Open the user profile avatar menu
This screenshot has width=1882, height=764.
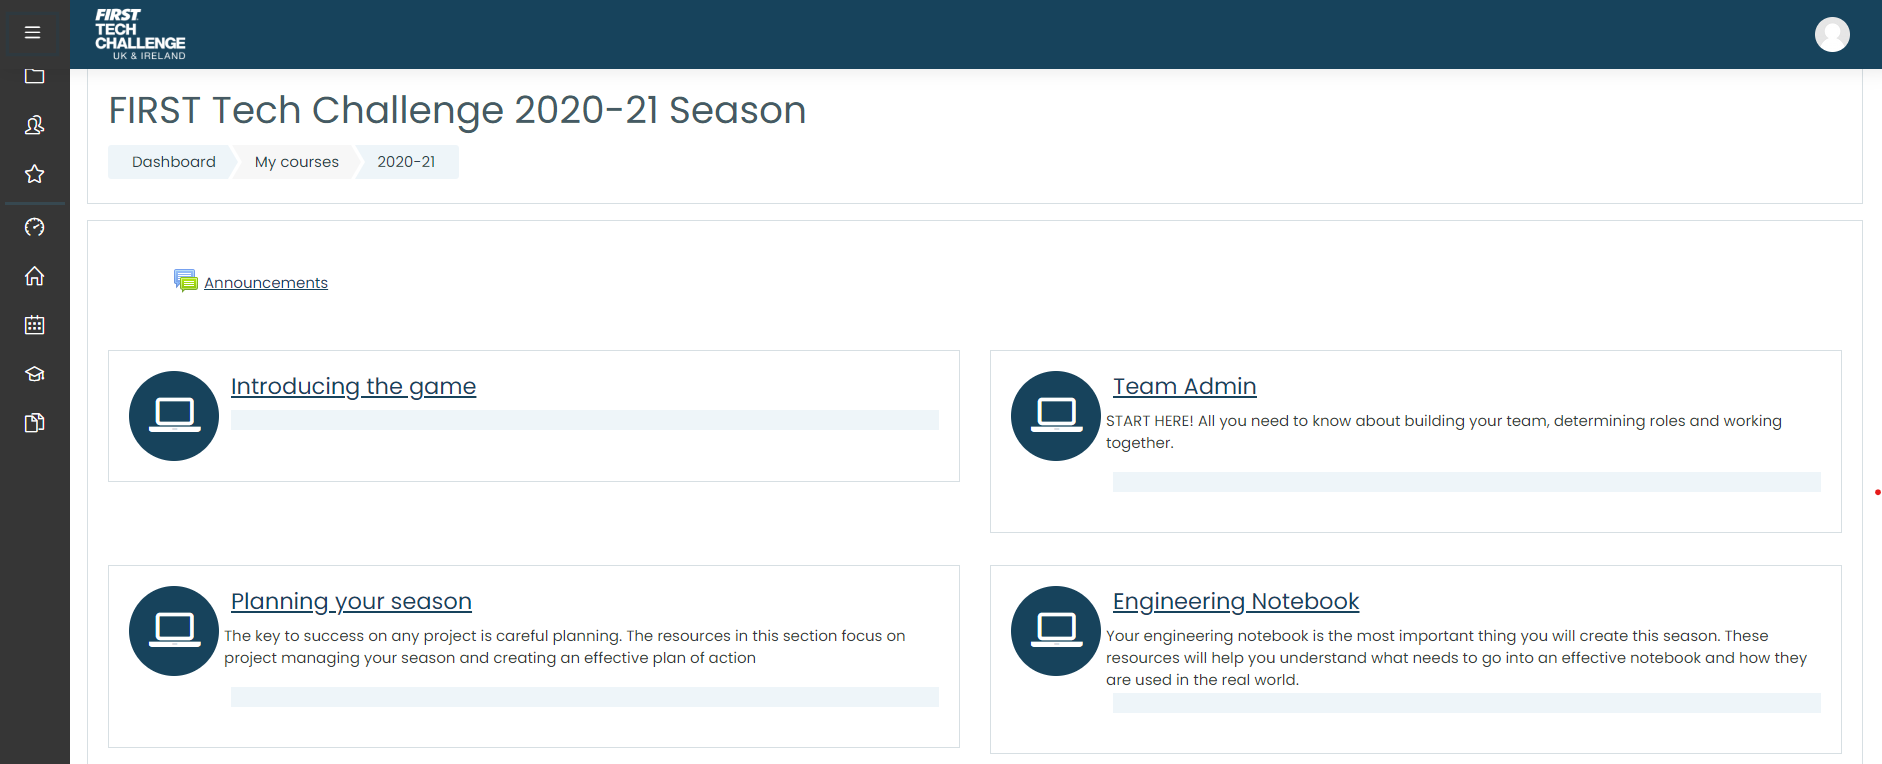pyautogui.click(x=1831, y=35)
